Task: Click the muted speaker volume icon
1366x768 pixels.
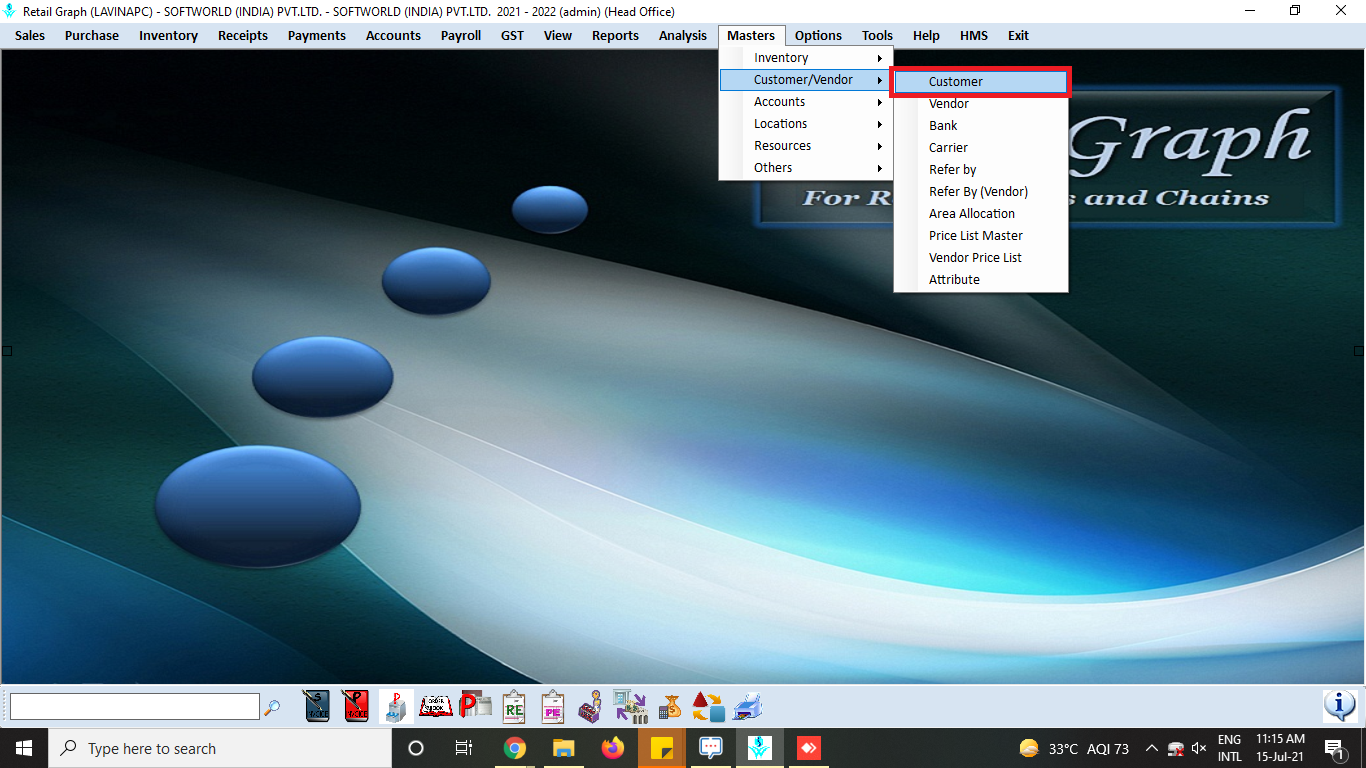Action: click(x=1199, y=748)
